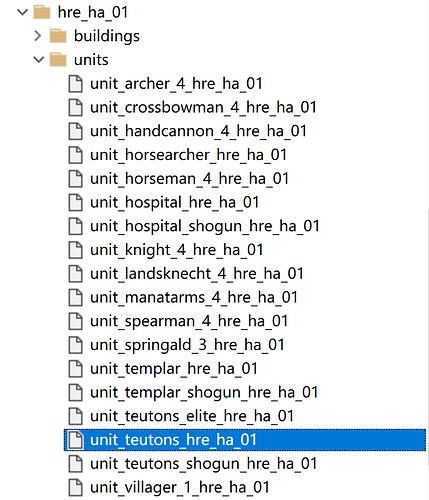The width and height of the screenshot is (429, 500).
Task: Click file icon for selected unit_teutons_hre_ha_01
Action: 76,440
